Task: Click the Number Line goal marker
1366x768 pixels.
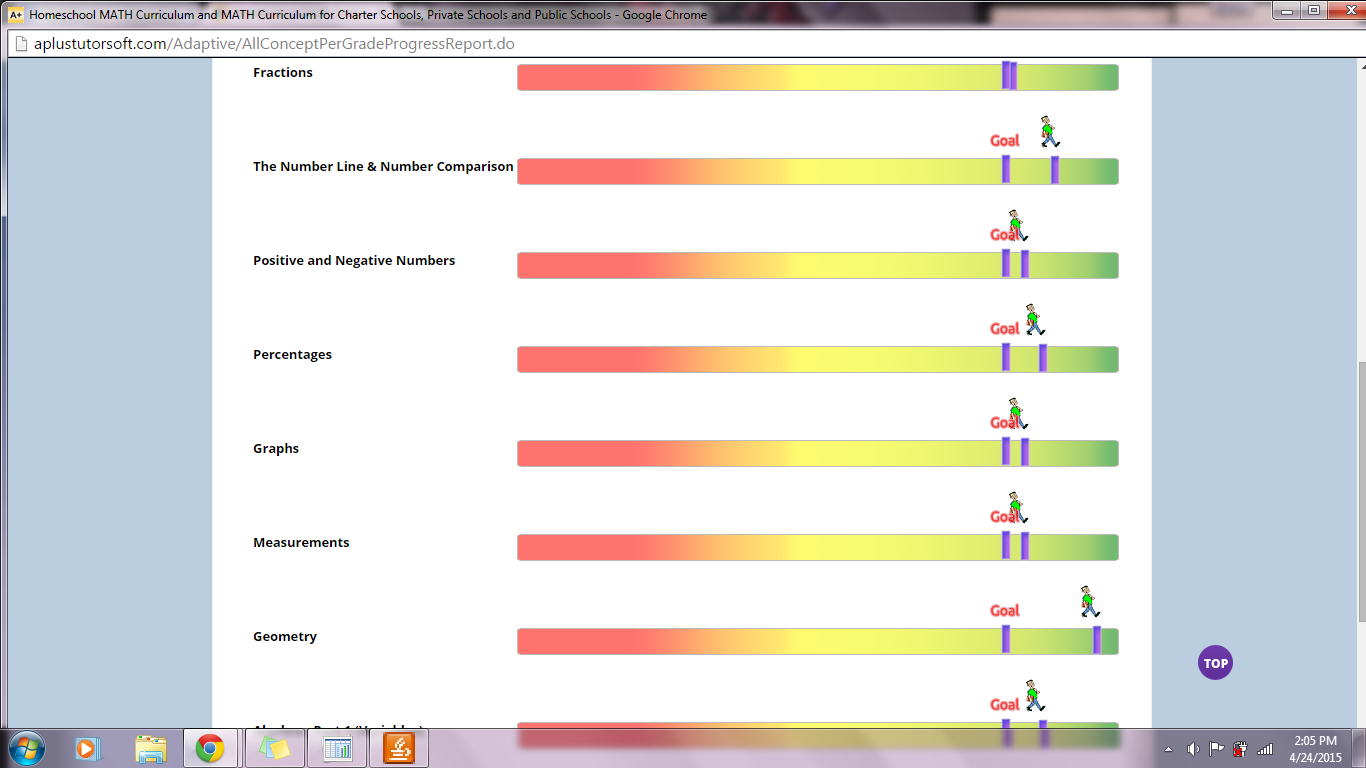Action: (1006, 170)
